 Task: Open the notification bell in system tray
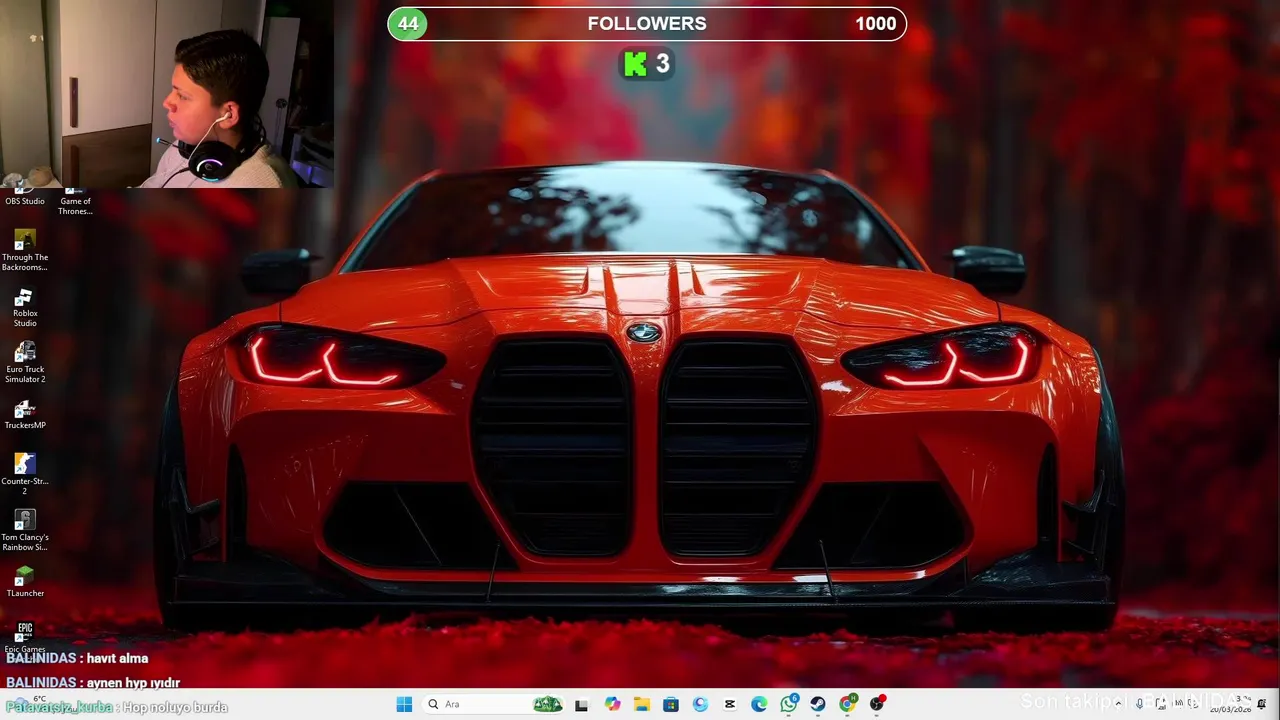click(1262, 704)
